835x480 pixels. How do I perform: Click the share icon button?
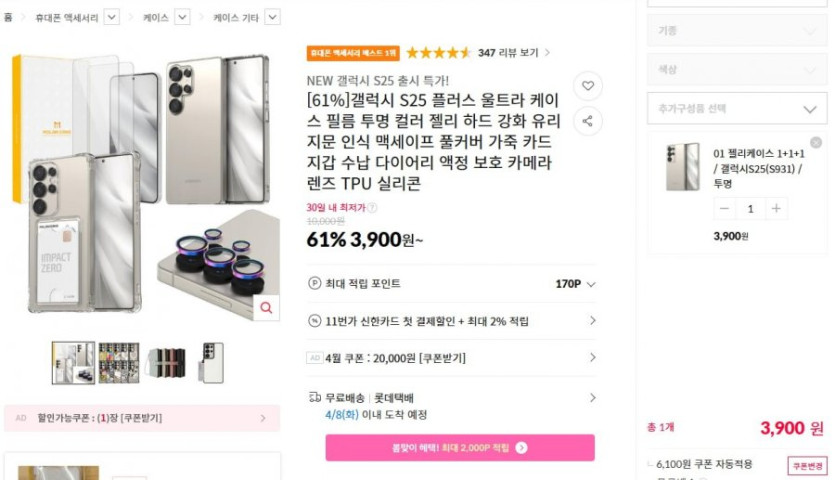(588, 121)
